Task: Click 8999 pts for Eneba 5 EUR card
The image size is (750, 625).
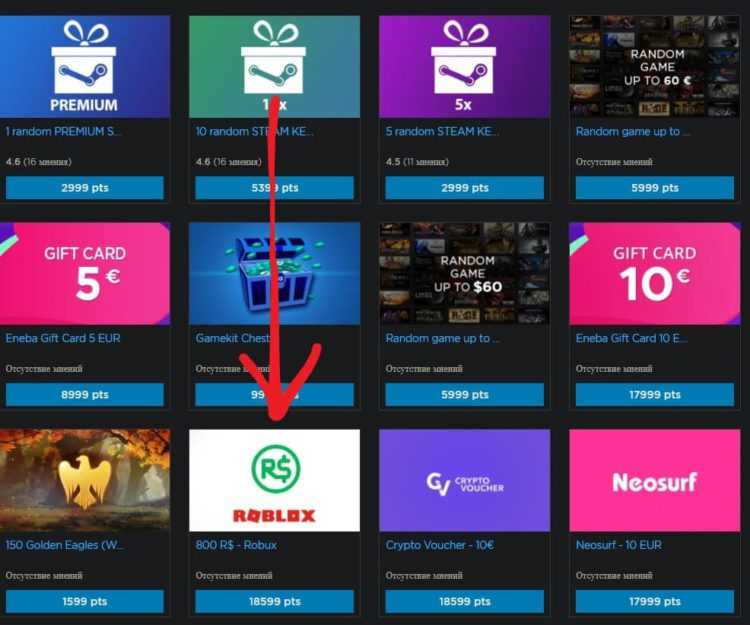Action: 85,395
